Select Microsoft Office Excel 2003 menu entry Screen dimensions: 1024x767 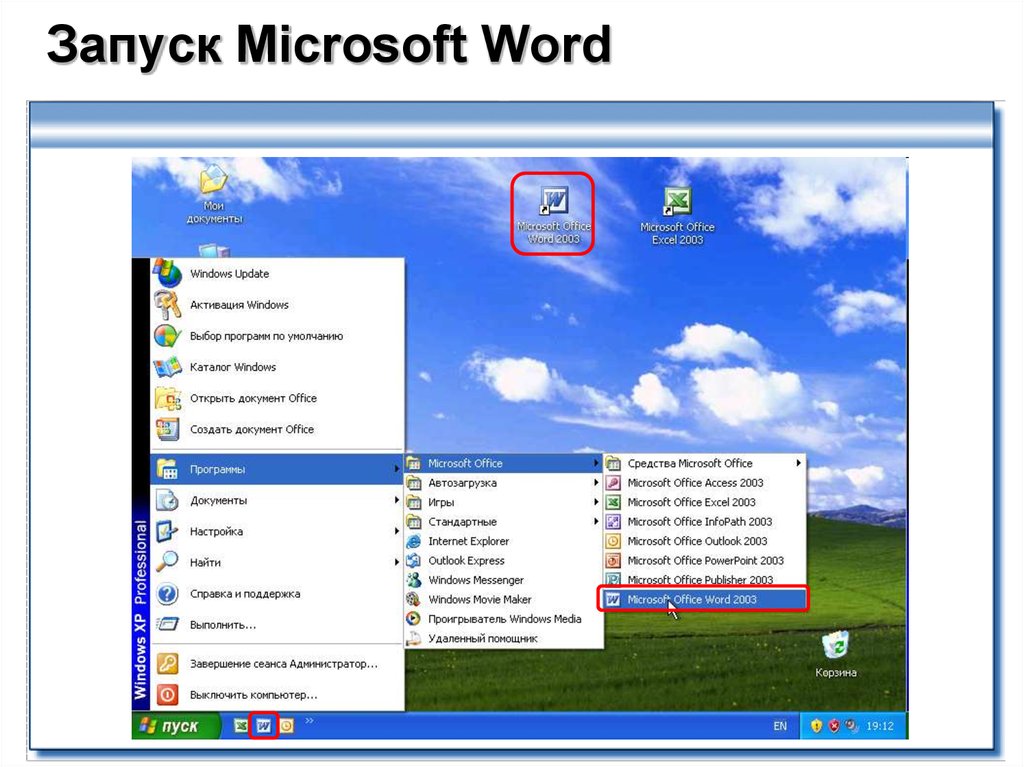pos(704,502)
